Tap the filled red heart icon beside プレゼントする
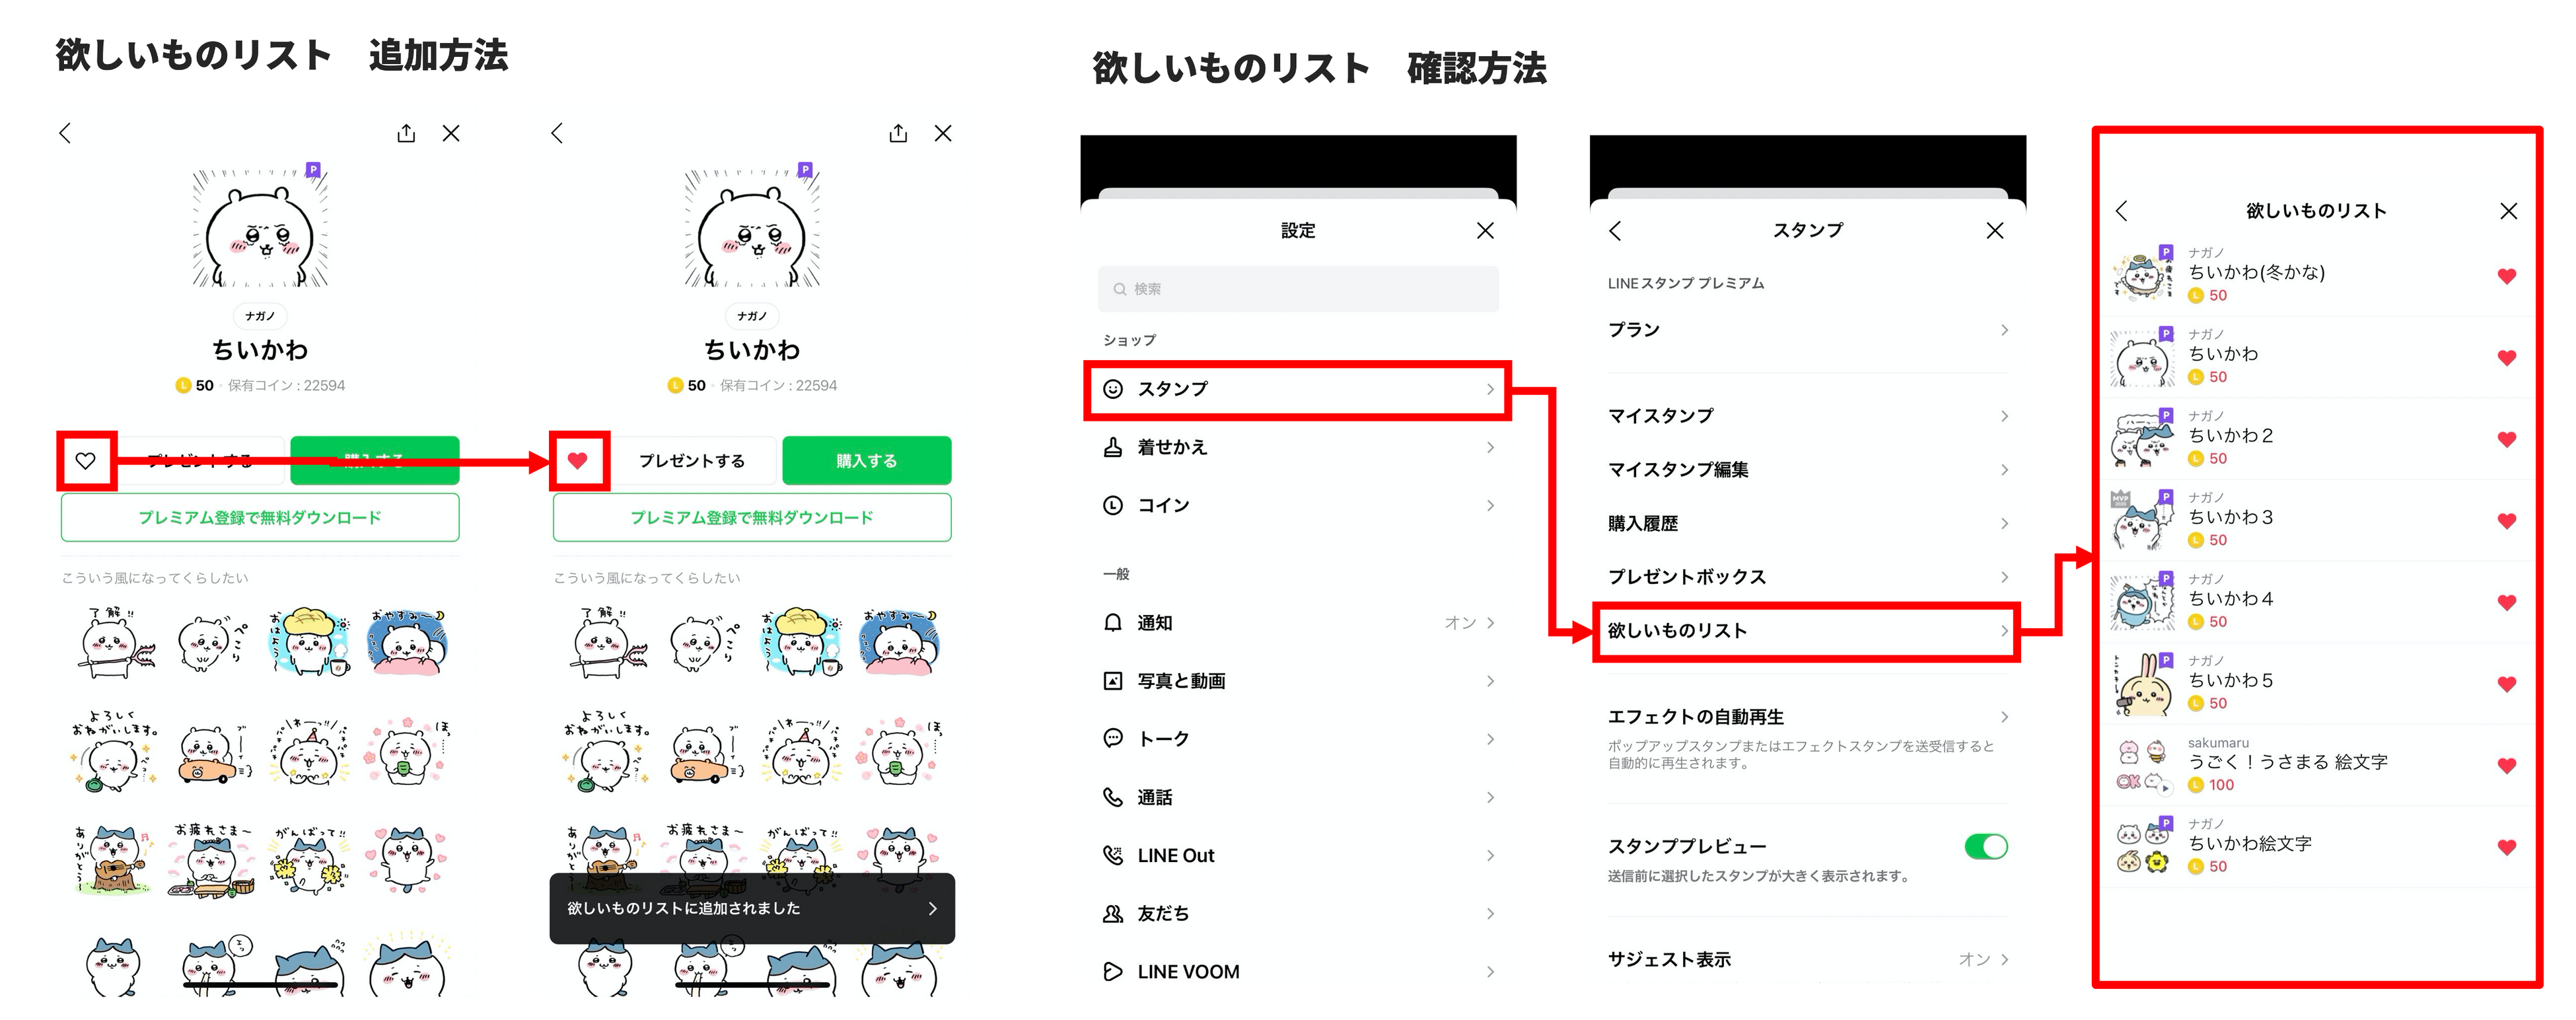This screenshot has width=2576, height=1020. click(x=578, y=460)
